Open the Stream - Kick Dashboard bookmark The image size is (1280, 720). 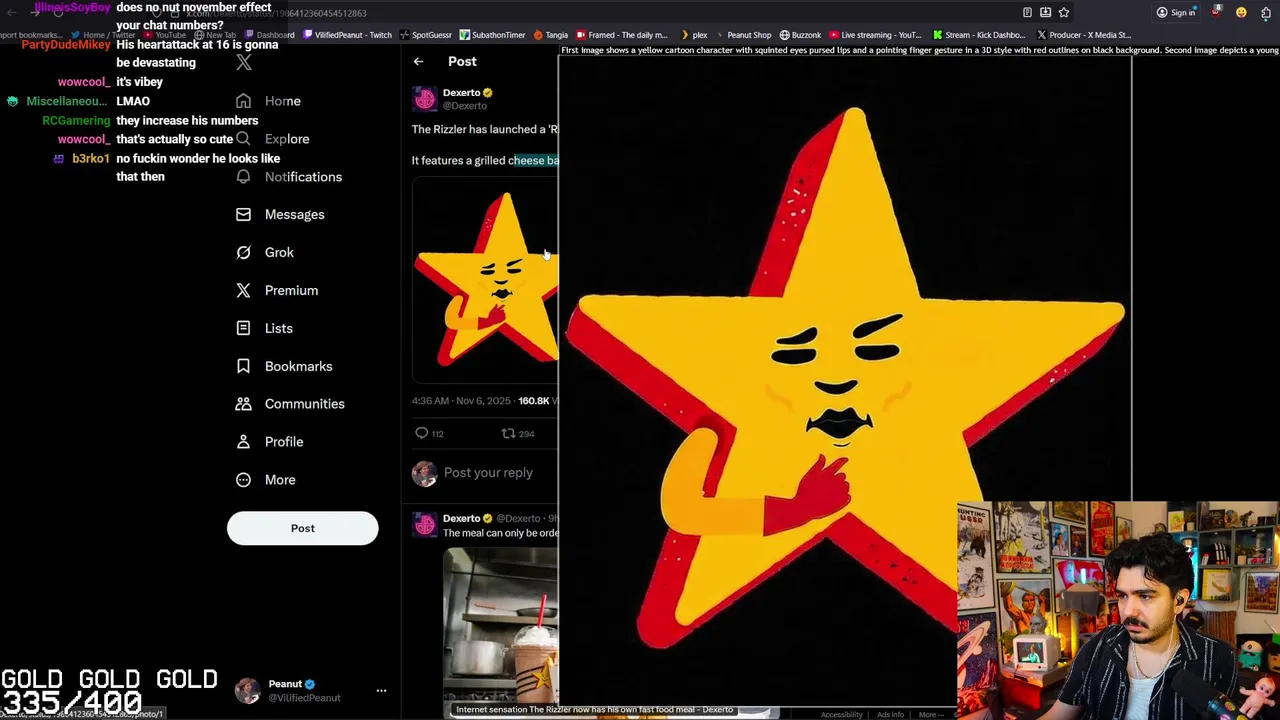pyautogui.click(x=979, y=35)
